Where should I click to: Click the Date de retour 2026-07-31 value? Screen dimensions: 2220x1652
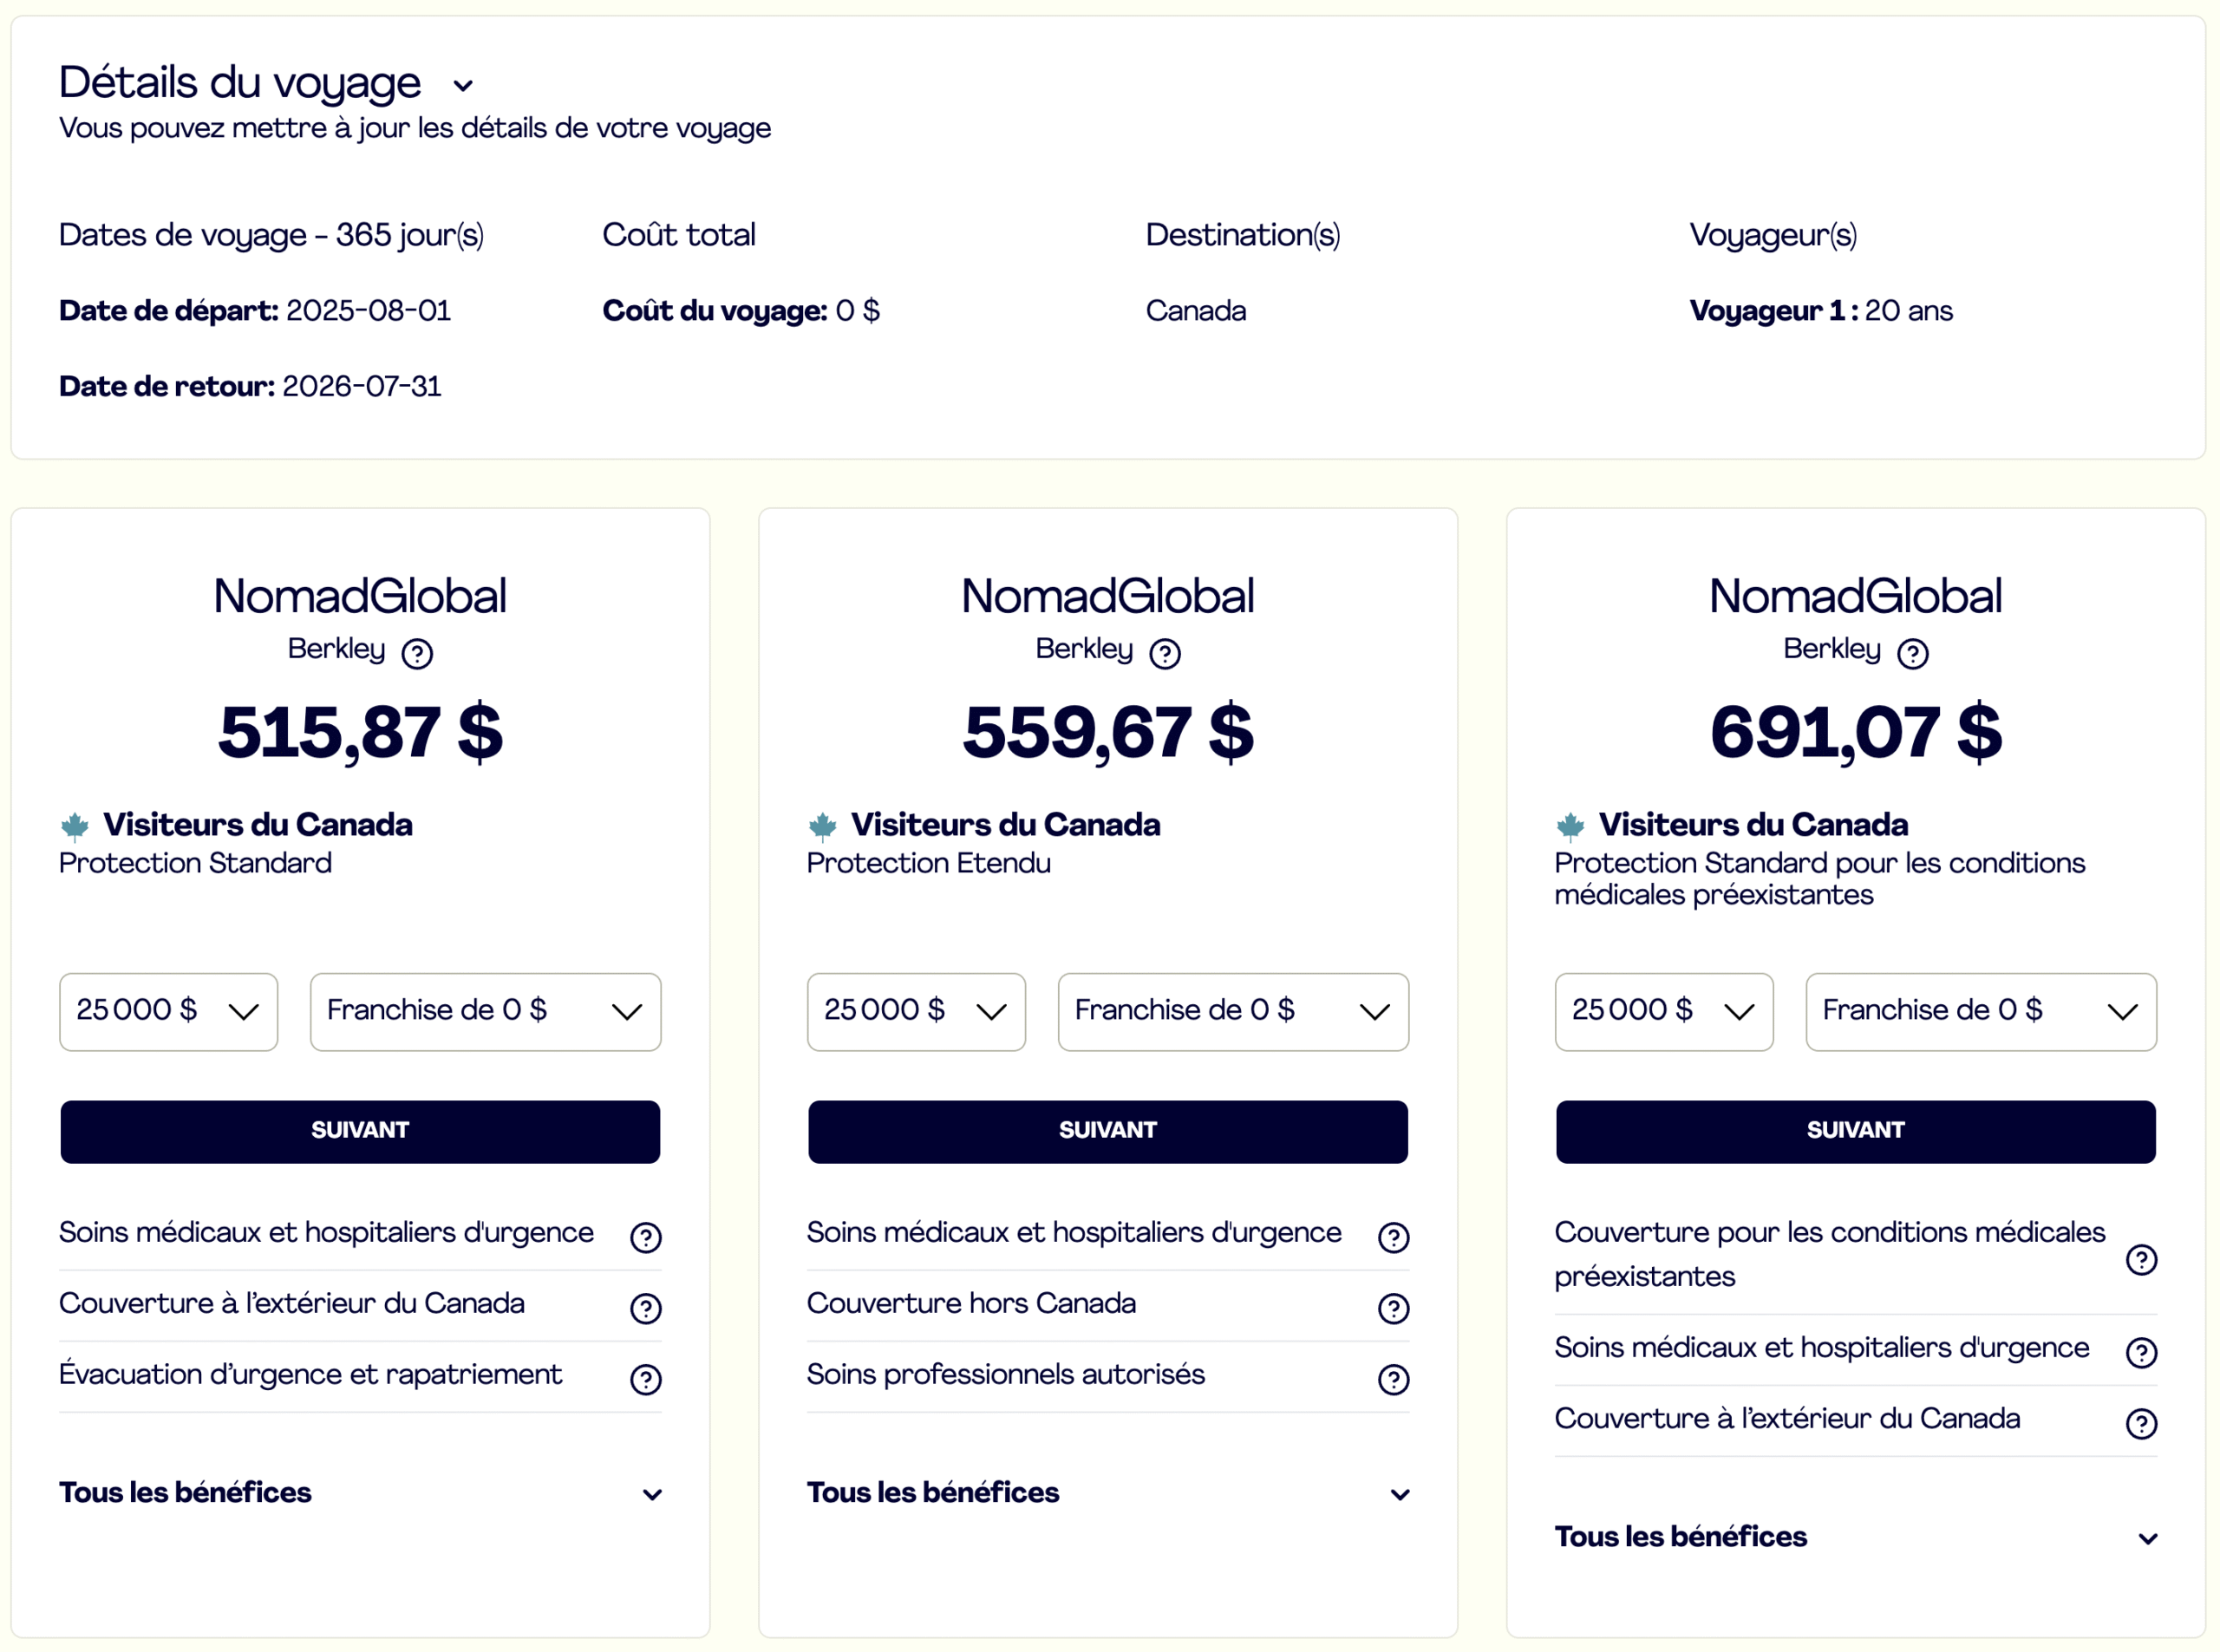click(361, 386)
